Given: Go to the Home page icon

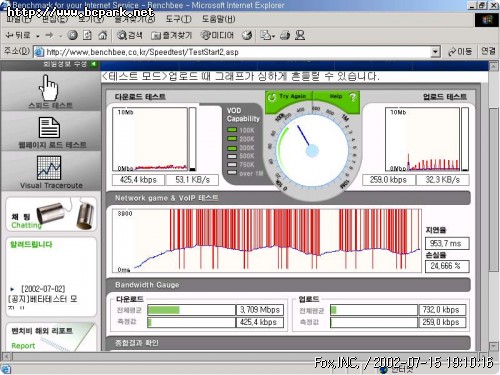Looking at the screenshot, I should [103, 35].
